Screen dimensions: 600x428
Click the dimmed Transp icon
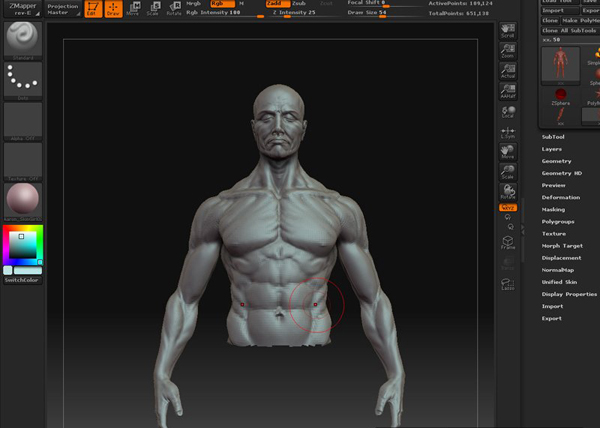pos(508,263)
